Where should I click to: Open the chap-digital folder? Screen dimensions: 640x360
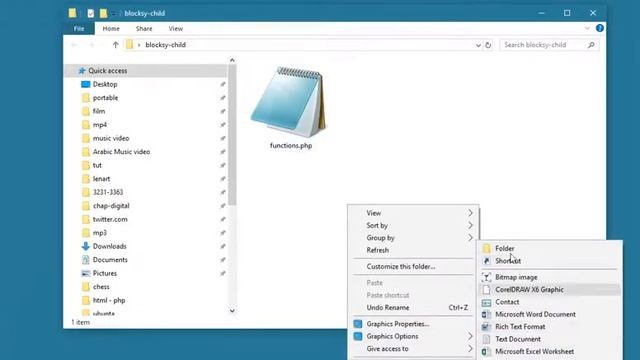click(111, 206)
